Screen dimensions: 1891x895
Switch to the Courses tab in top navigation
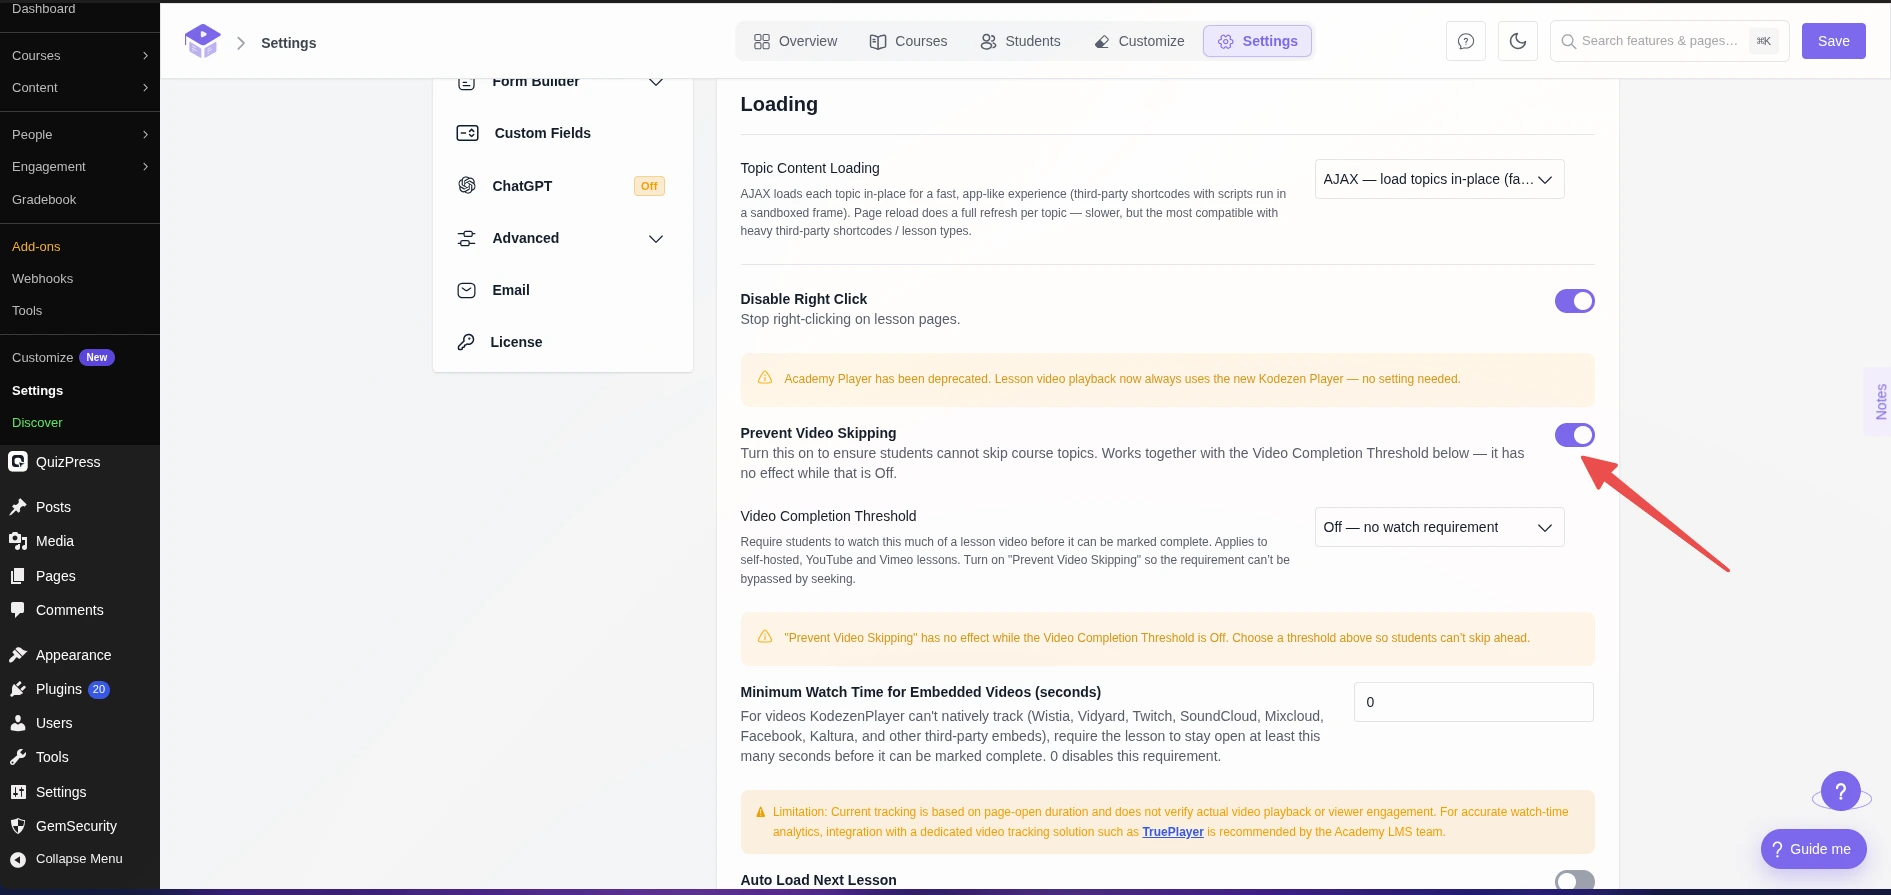[908, 41]
